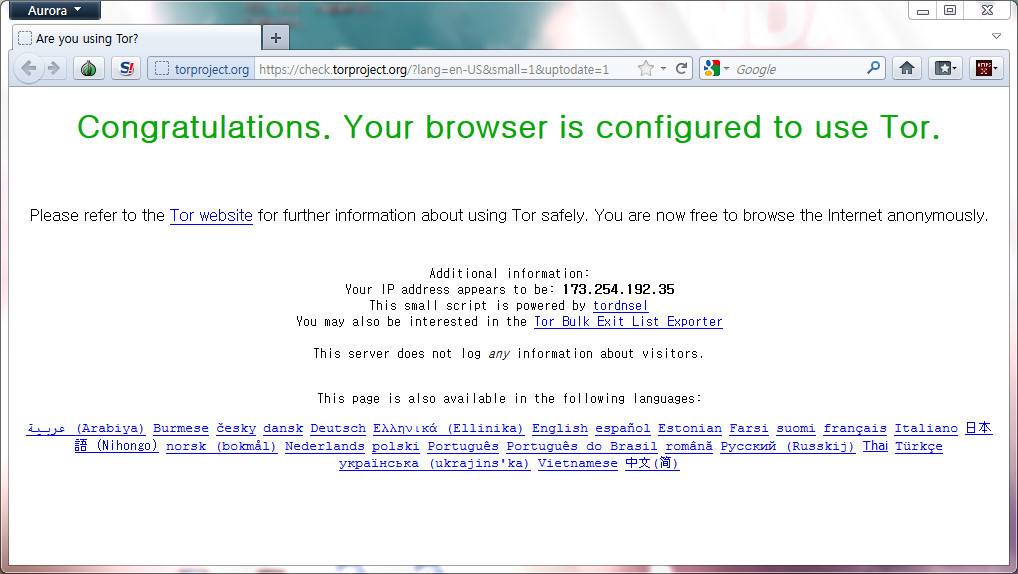Open the Tor Bulk Exit List Exporter link
This screenshot has height=574, width=1018.
[x=628, y=321]
